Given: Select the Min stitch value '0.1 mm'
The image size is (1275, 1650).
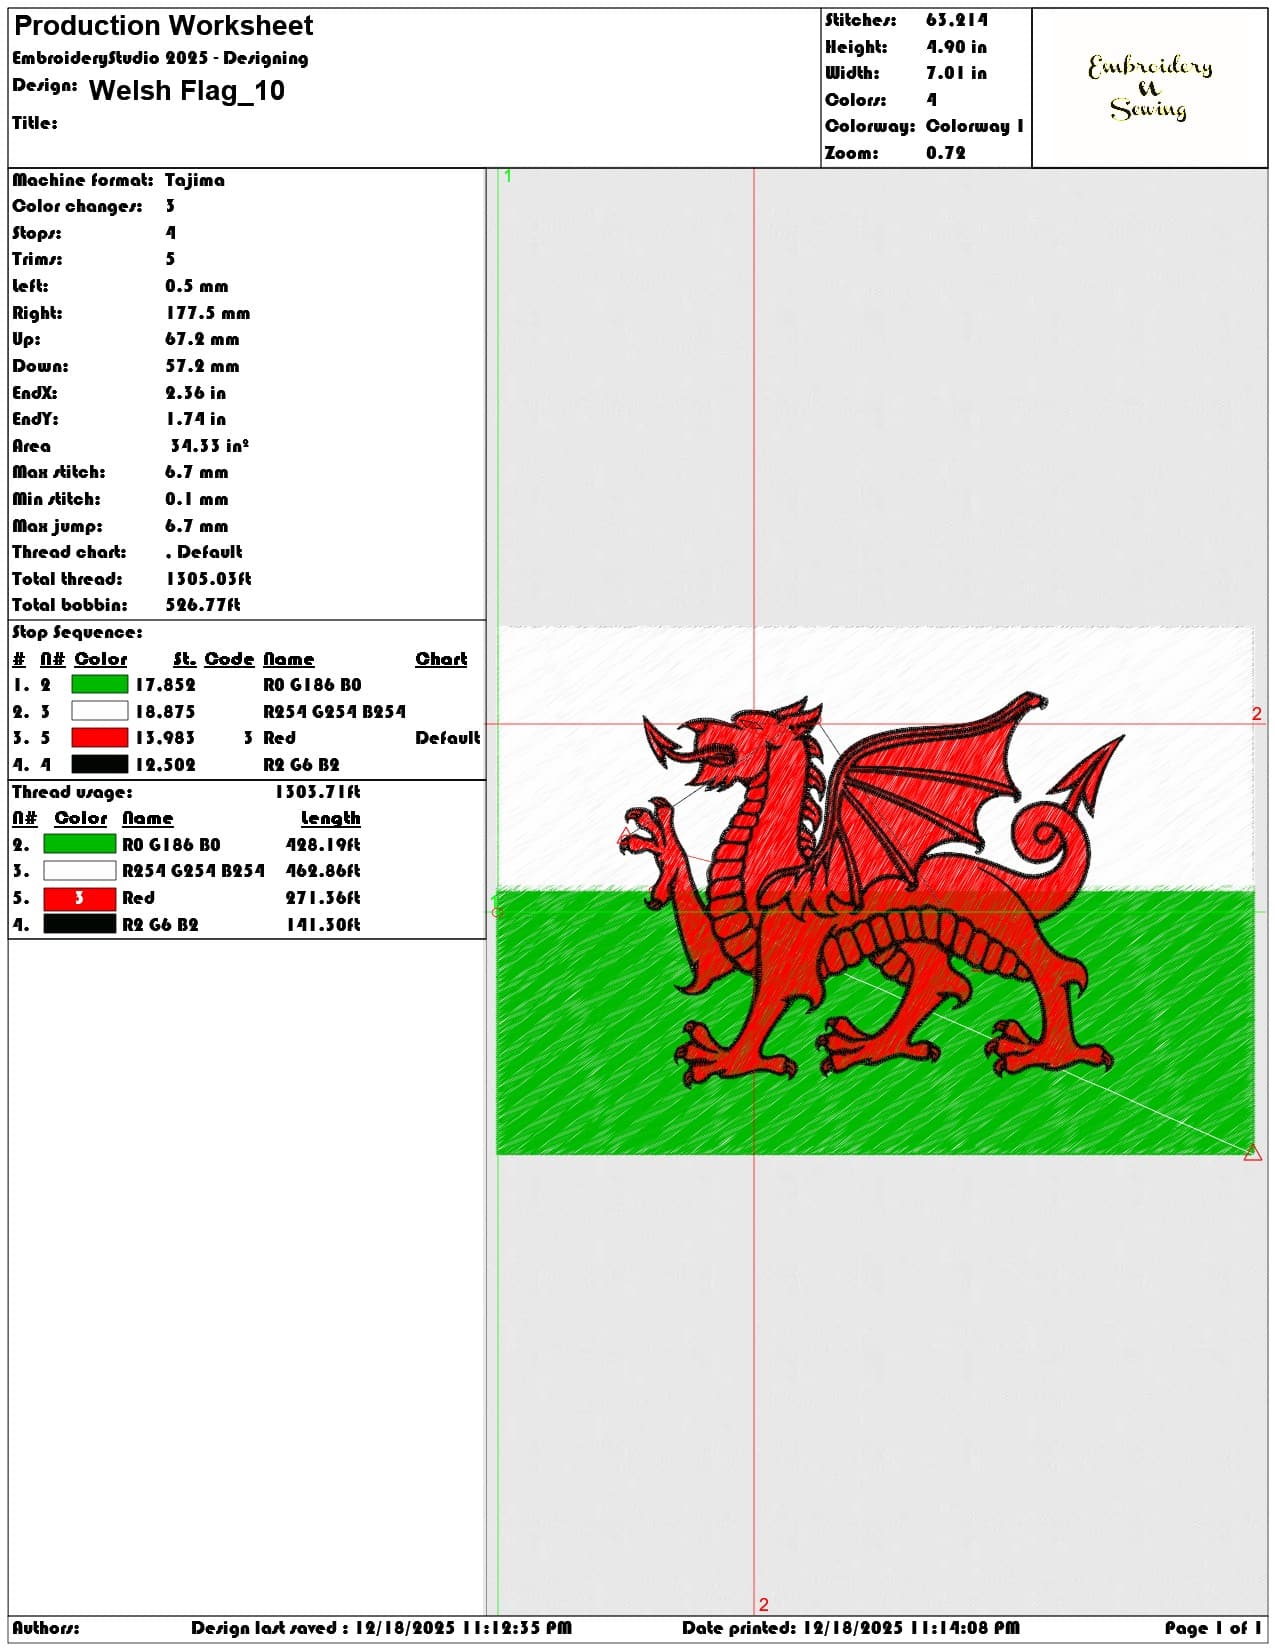Looking at the screenshot, I should (x=197, y=499).
